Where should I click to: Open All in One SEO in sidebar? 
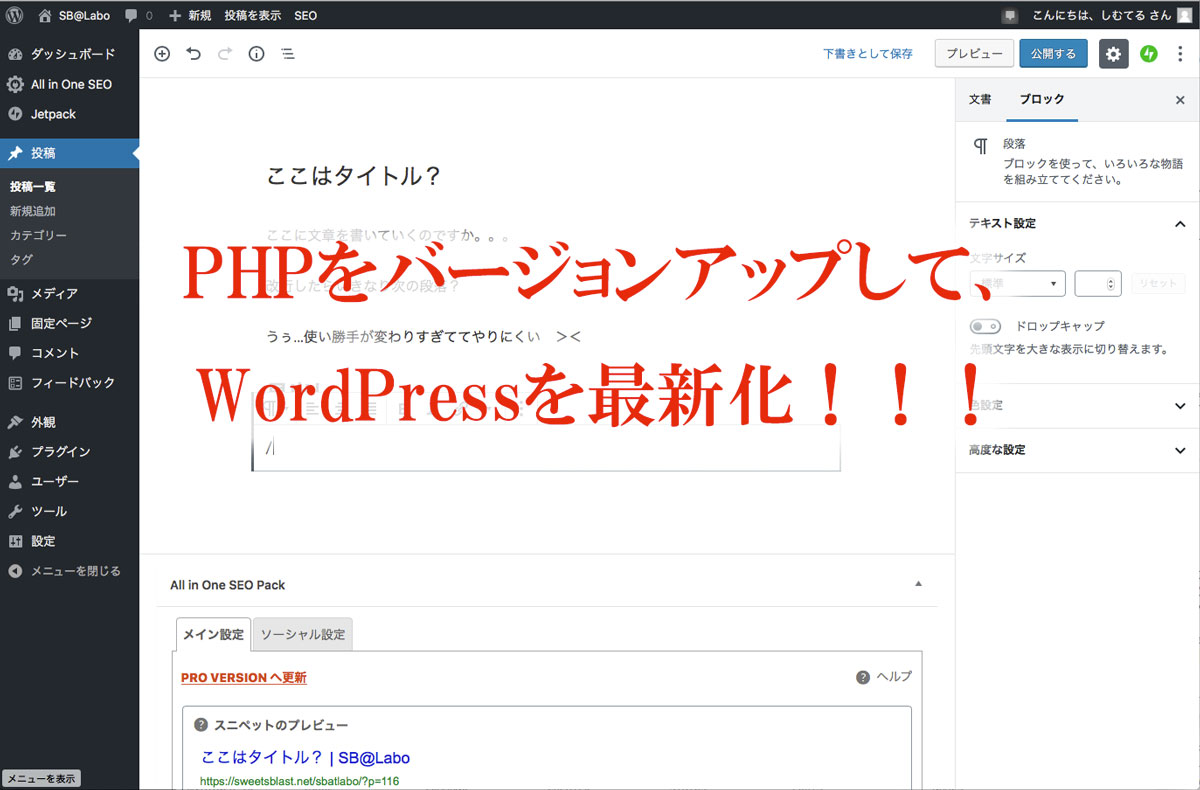pos(69,84)
